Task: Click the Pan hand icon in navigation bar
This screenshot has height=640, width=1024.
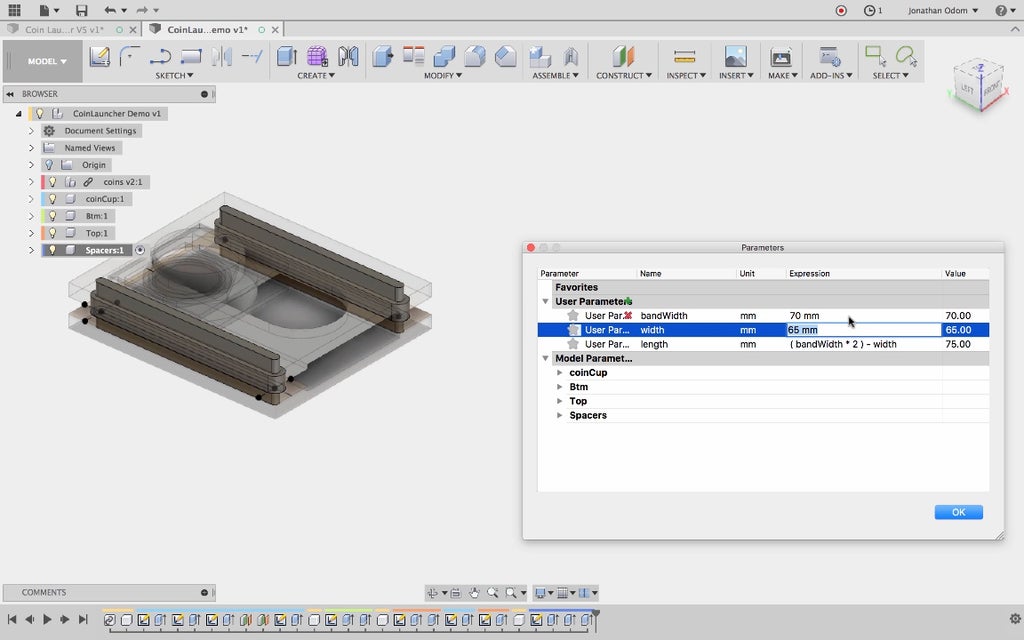Action: 474,593
